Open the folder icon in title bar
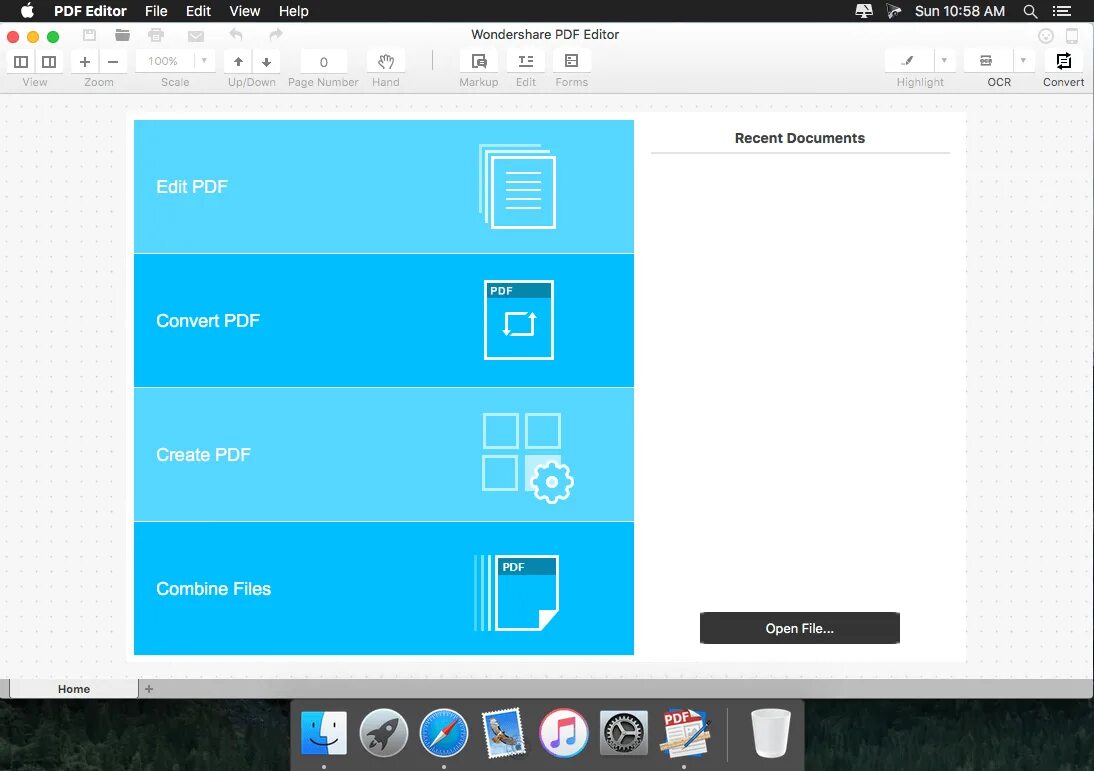The image size is (1094, 771). 122,35
